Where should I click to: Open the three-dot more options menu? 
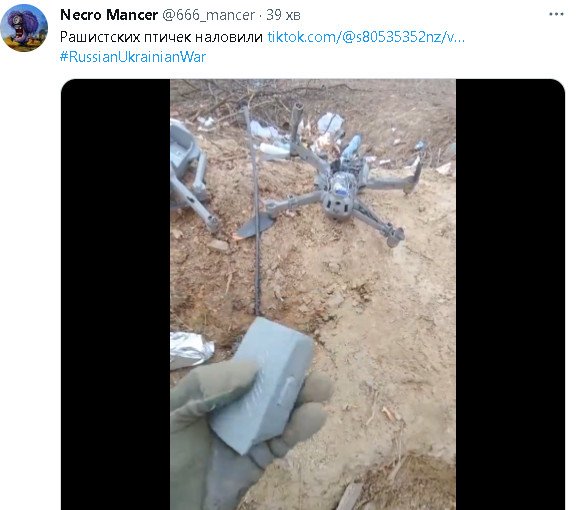tap(556, 14)
